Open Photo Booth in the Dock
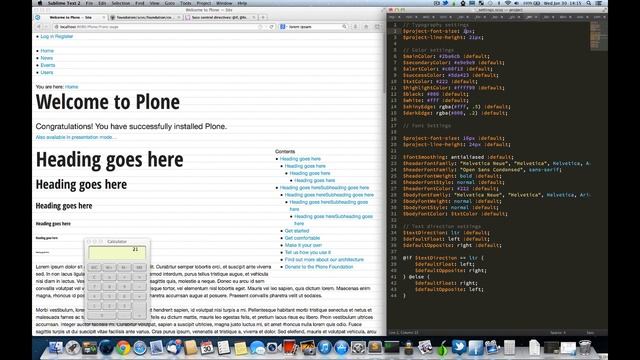Image resolution: width=640 pixels, height=360 pixels. coord(291,347)
